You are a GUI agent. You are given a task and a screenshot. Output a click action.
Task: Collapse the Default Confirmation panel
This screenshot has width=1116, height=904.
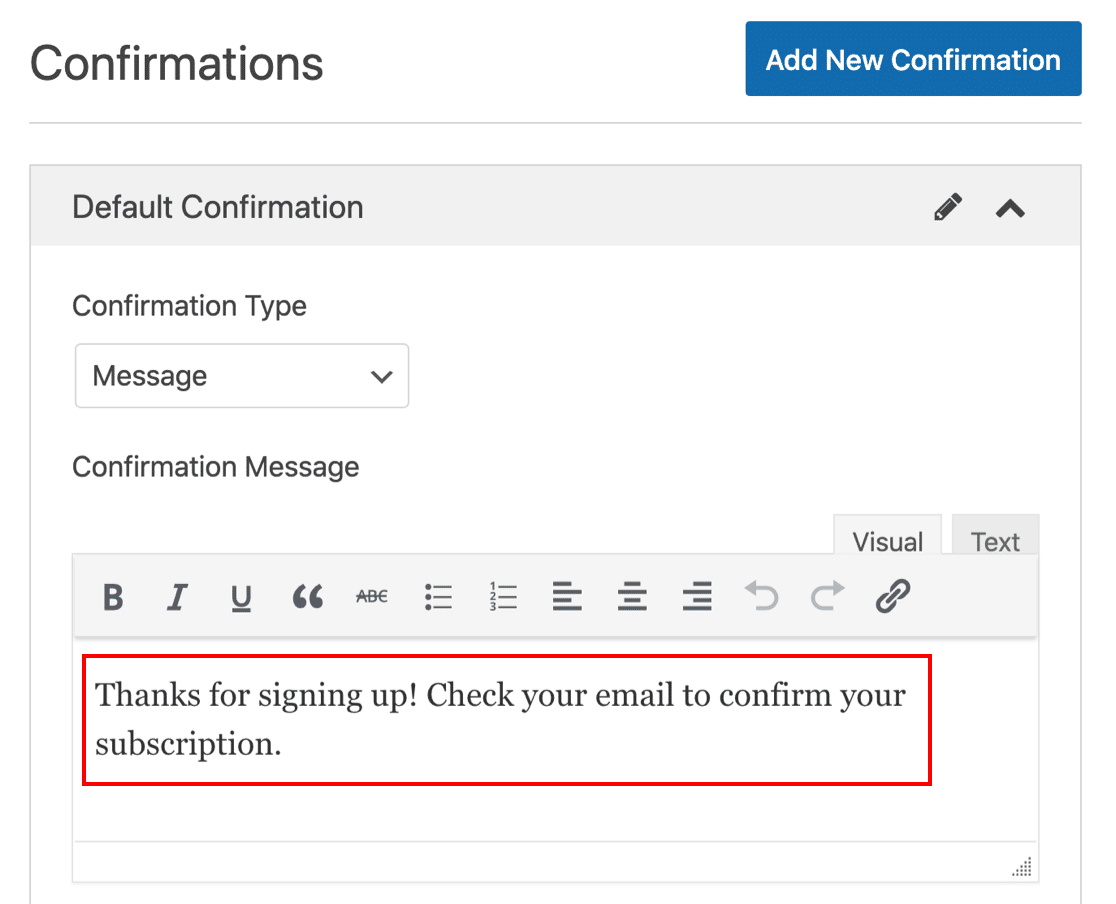coord(1011,208)
